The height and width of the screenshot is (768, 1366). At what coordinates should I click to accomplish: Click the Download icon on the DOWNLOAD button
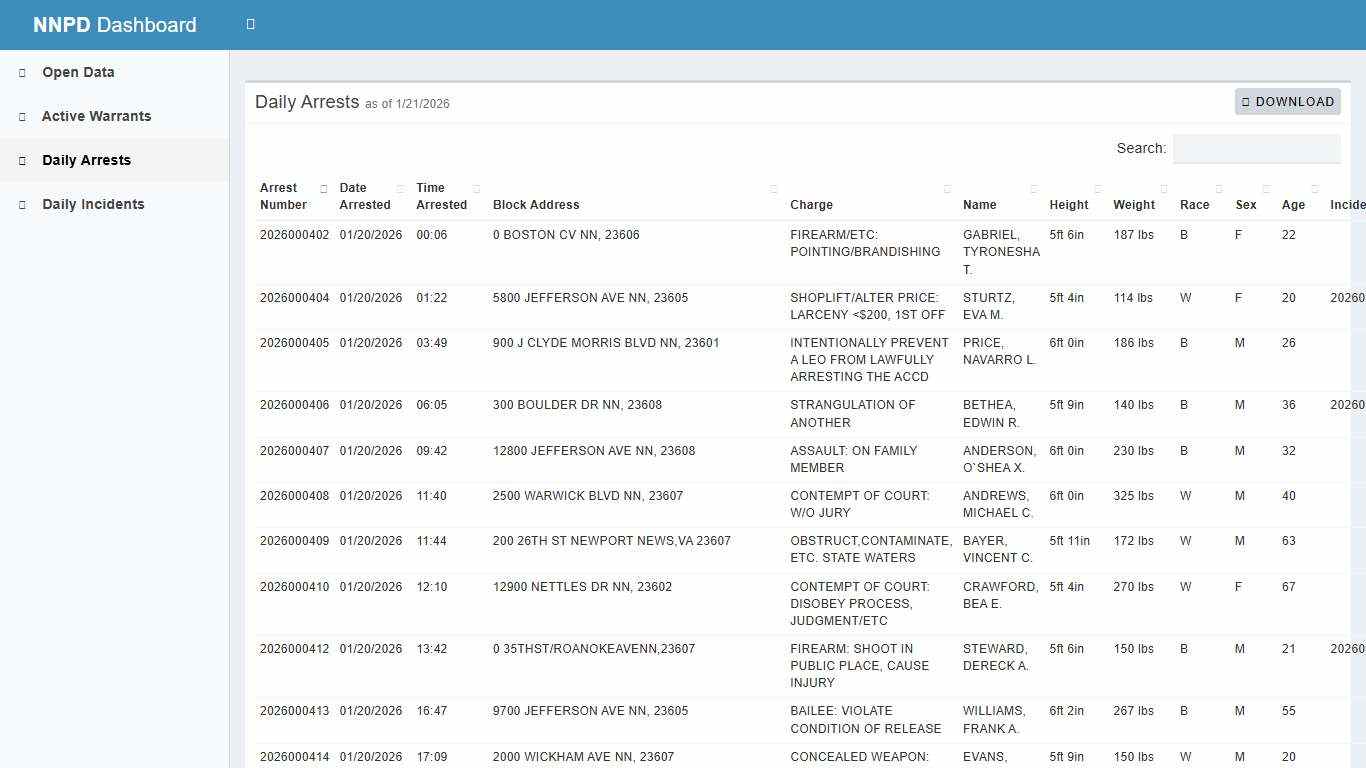pos(1246,101)
